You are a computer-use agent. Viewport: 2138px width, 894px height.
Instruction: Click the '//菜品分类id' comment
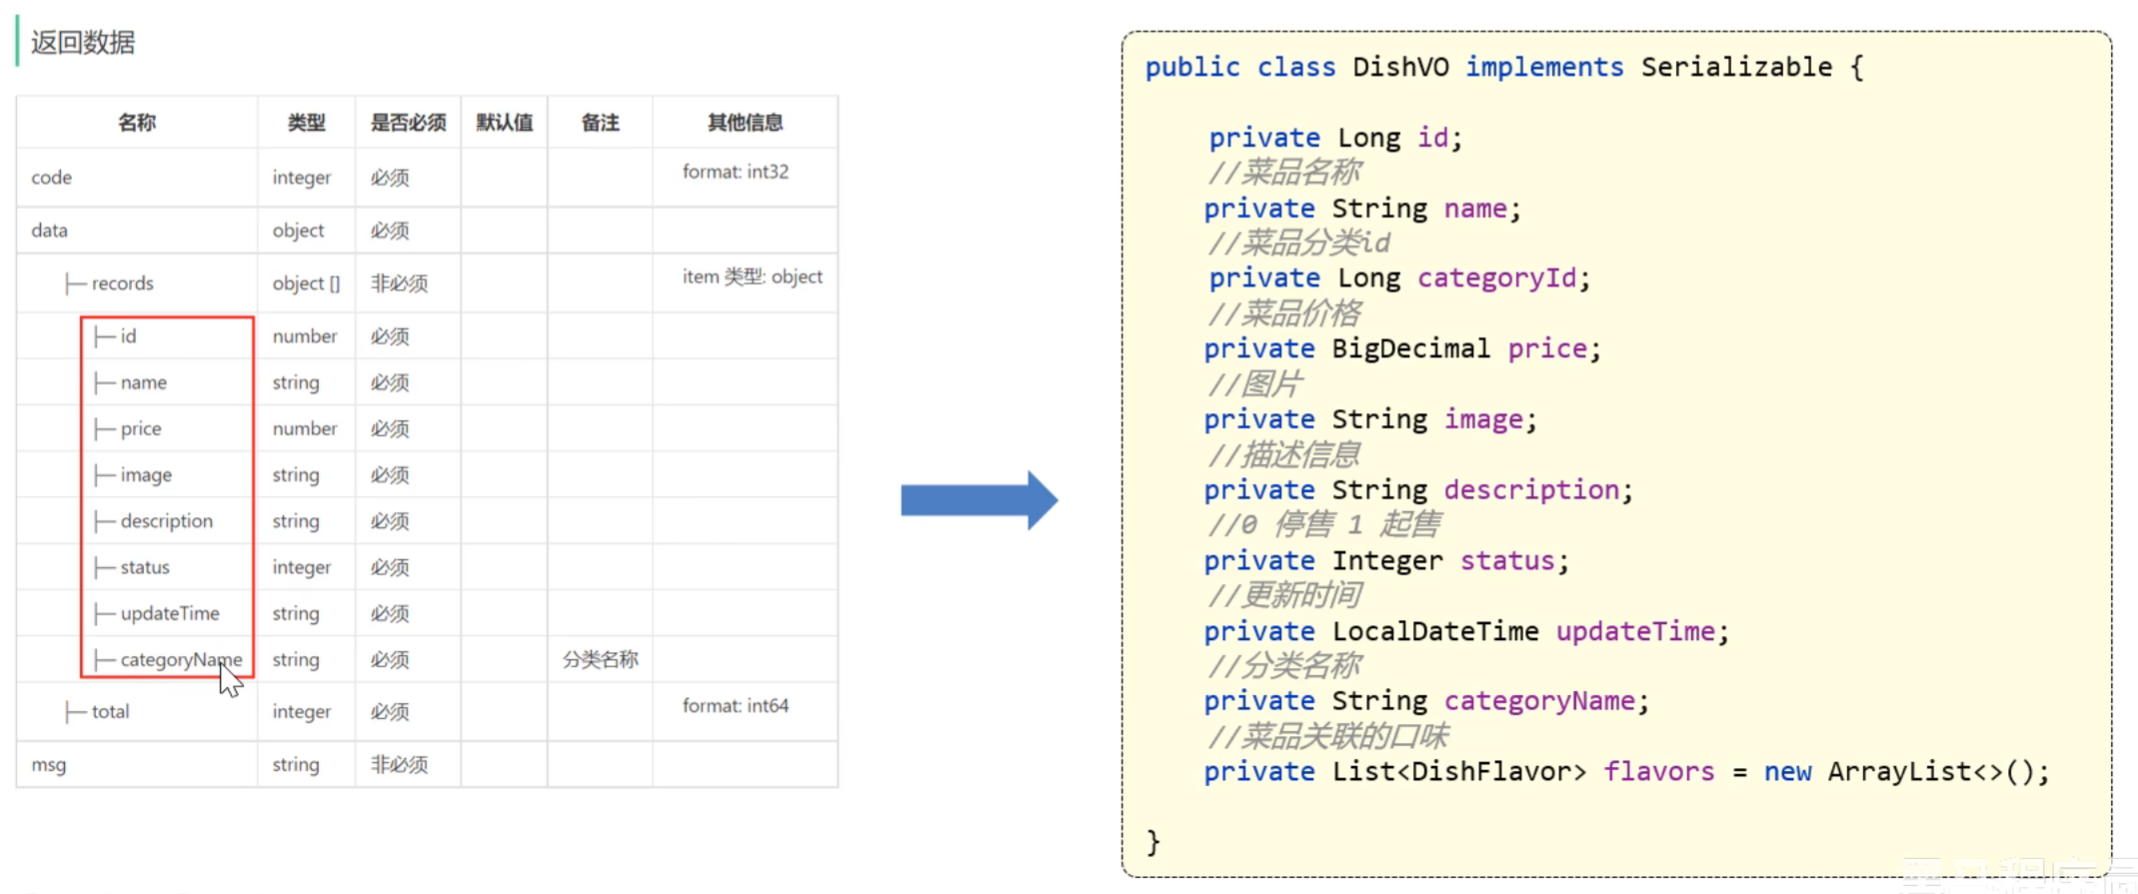coord(1299,242)
